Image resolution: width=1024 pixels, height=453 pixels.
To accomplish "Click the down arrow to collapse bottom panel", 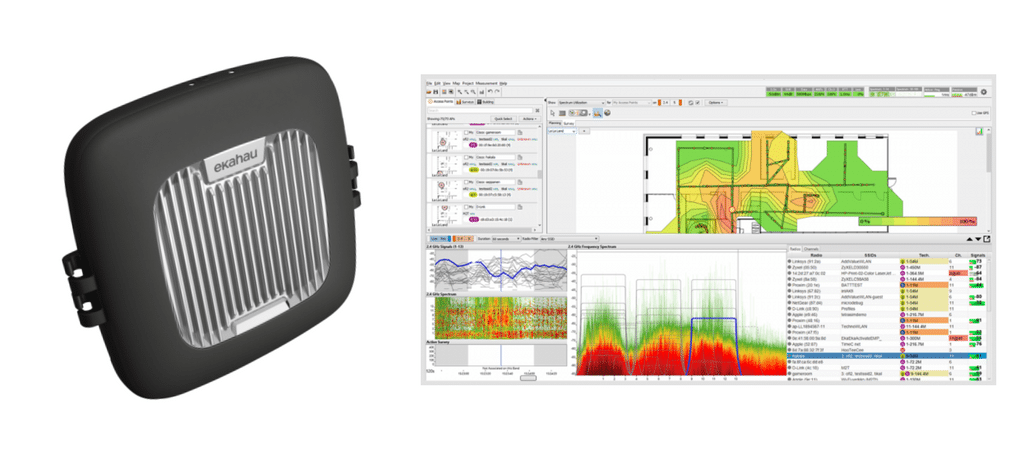I will tap(978, 240).
